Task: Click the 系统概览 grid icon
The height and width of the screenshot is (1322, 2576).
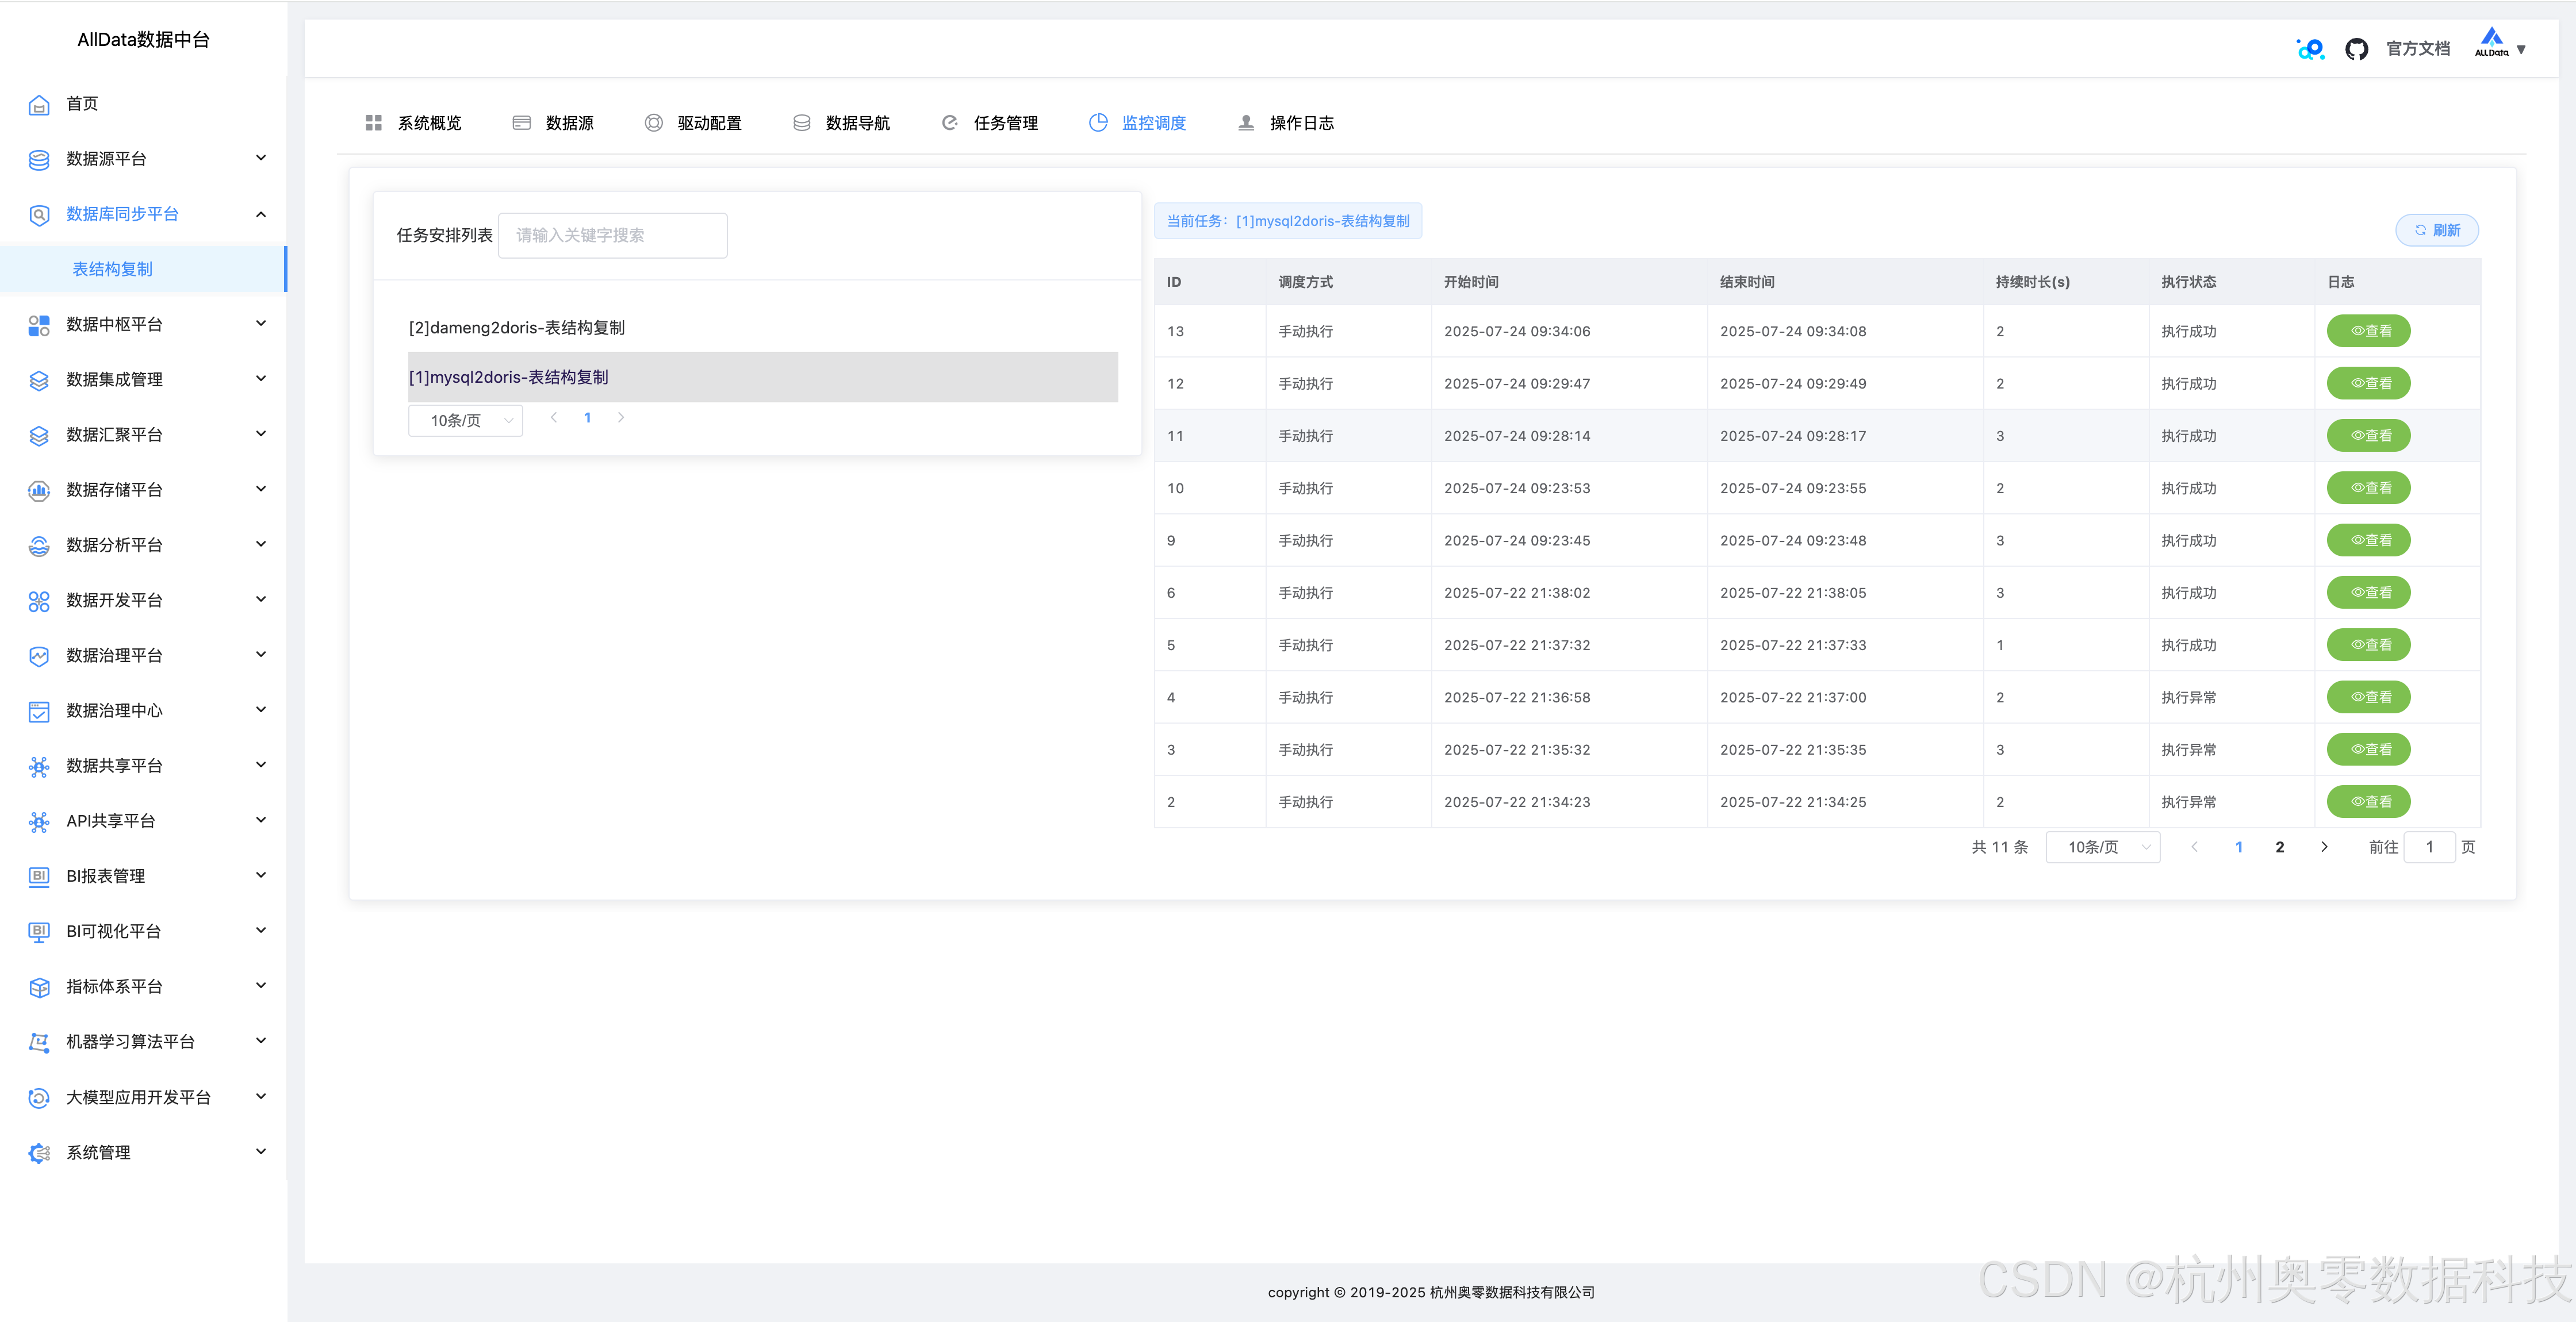Action: click(374, 123)
